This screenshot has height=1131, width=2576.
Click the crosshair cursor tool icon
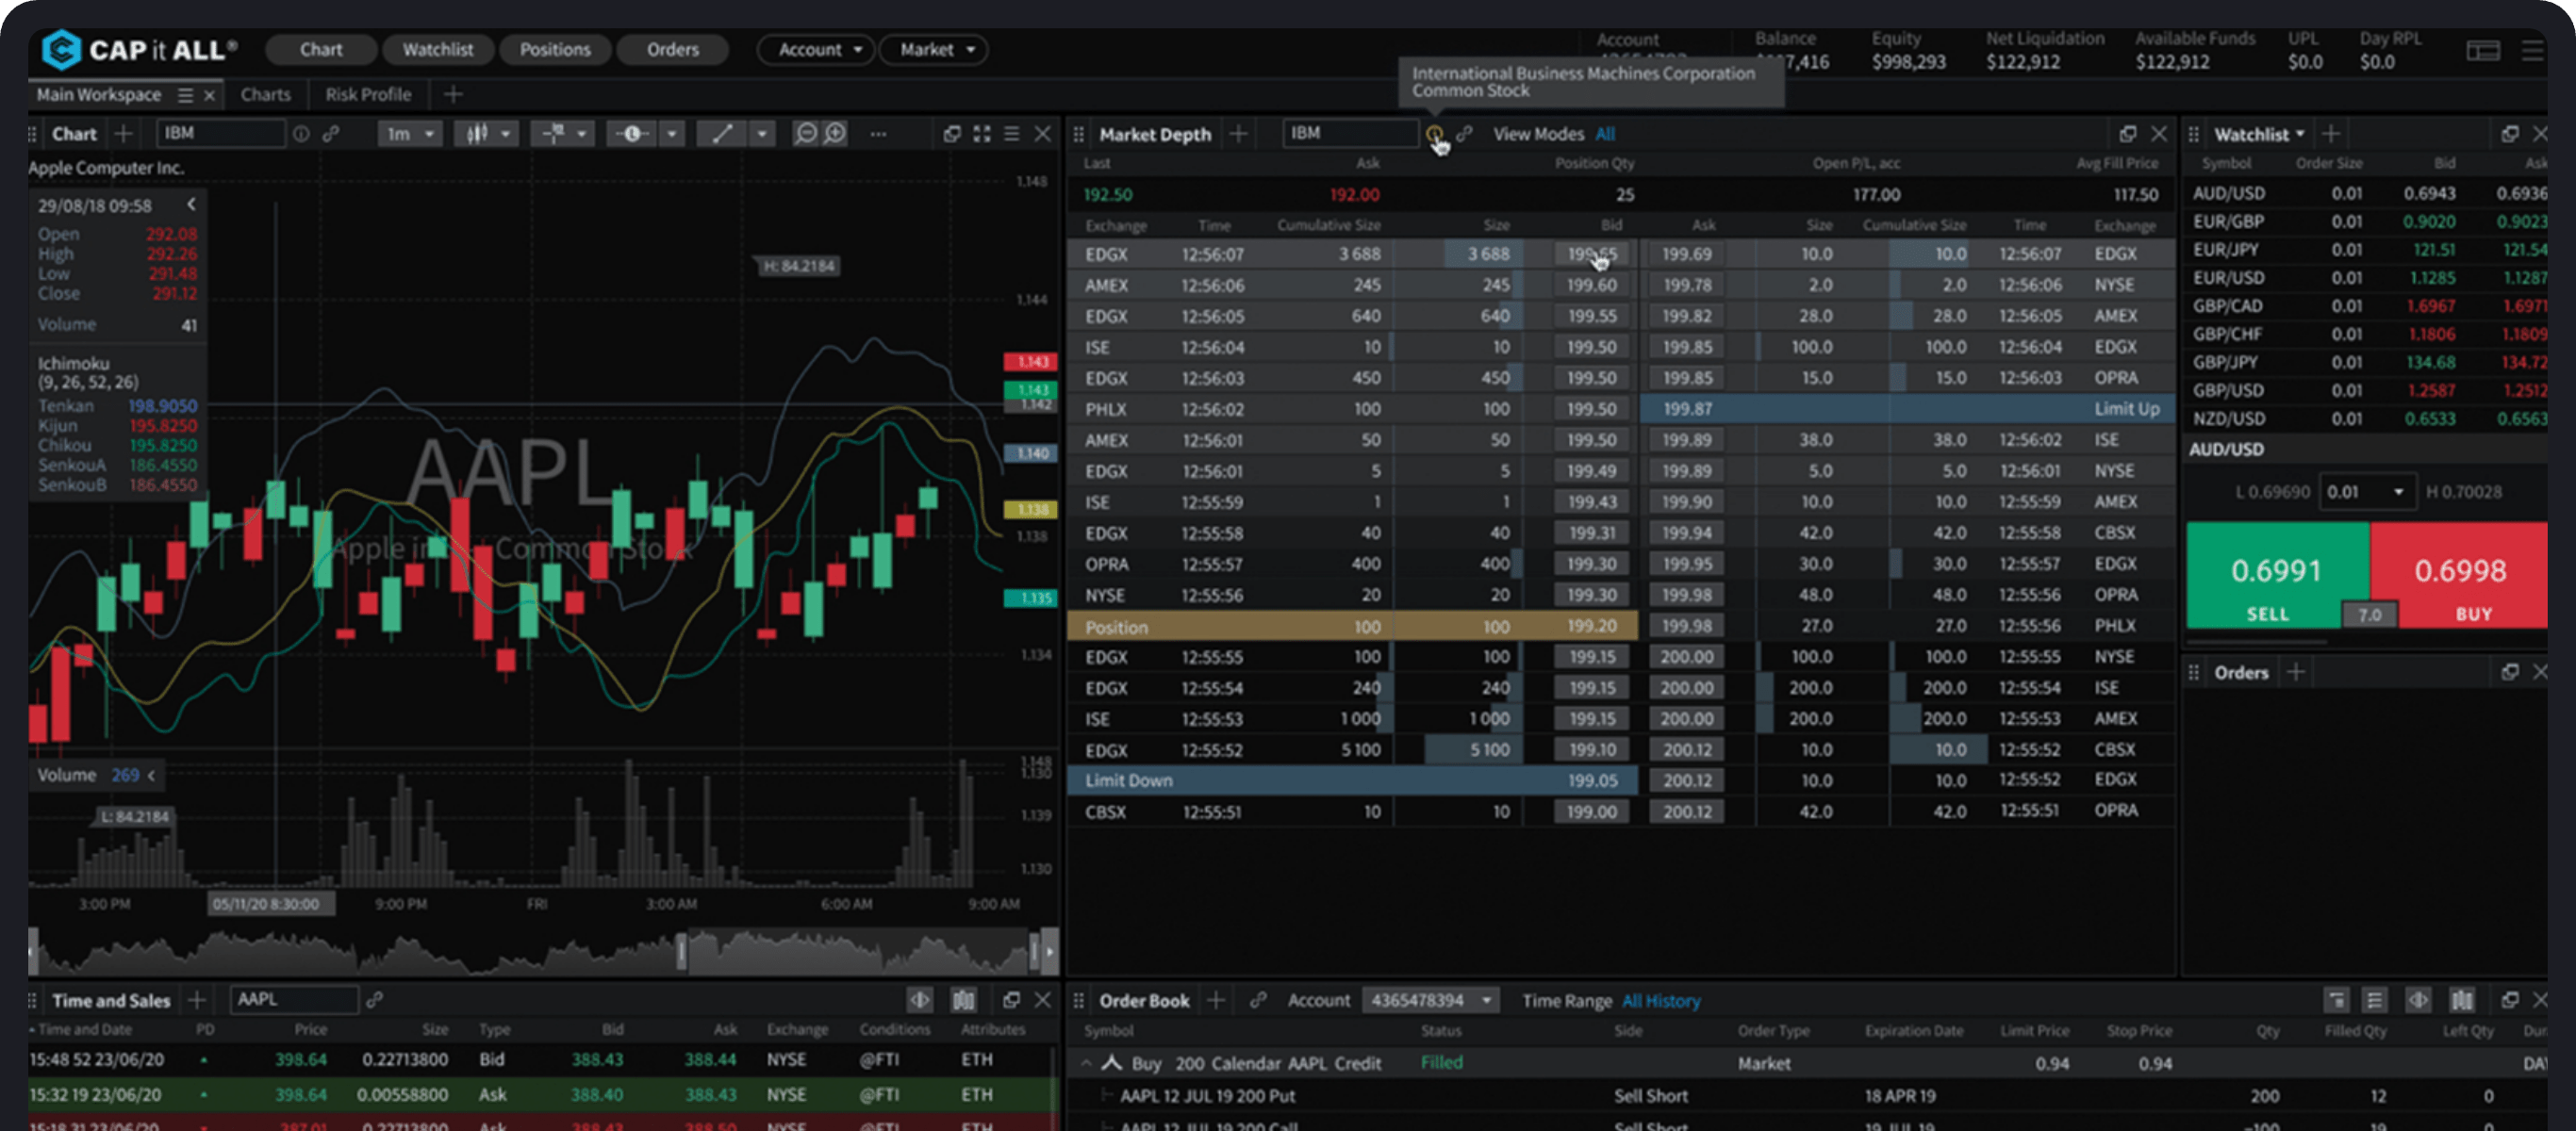click(x=553, y=134)
